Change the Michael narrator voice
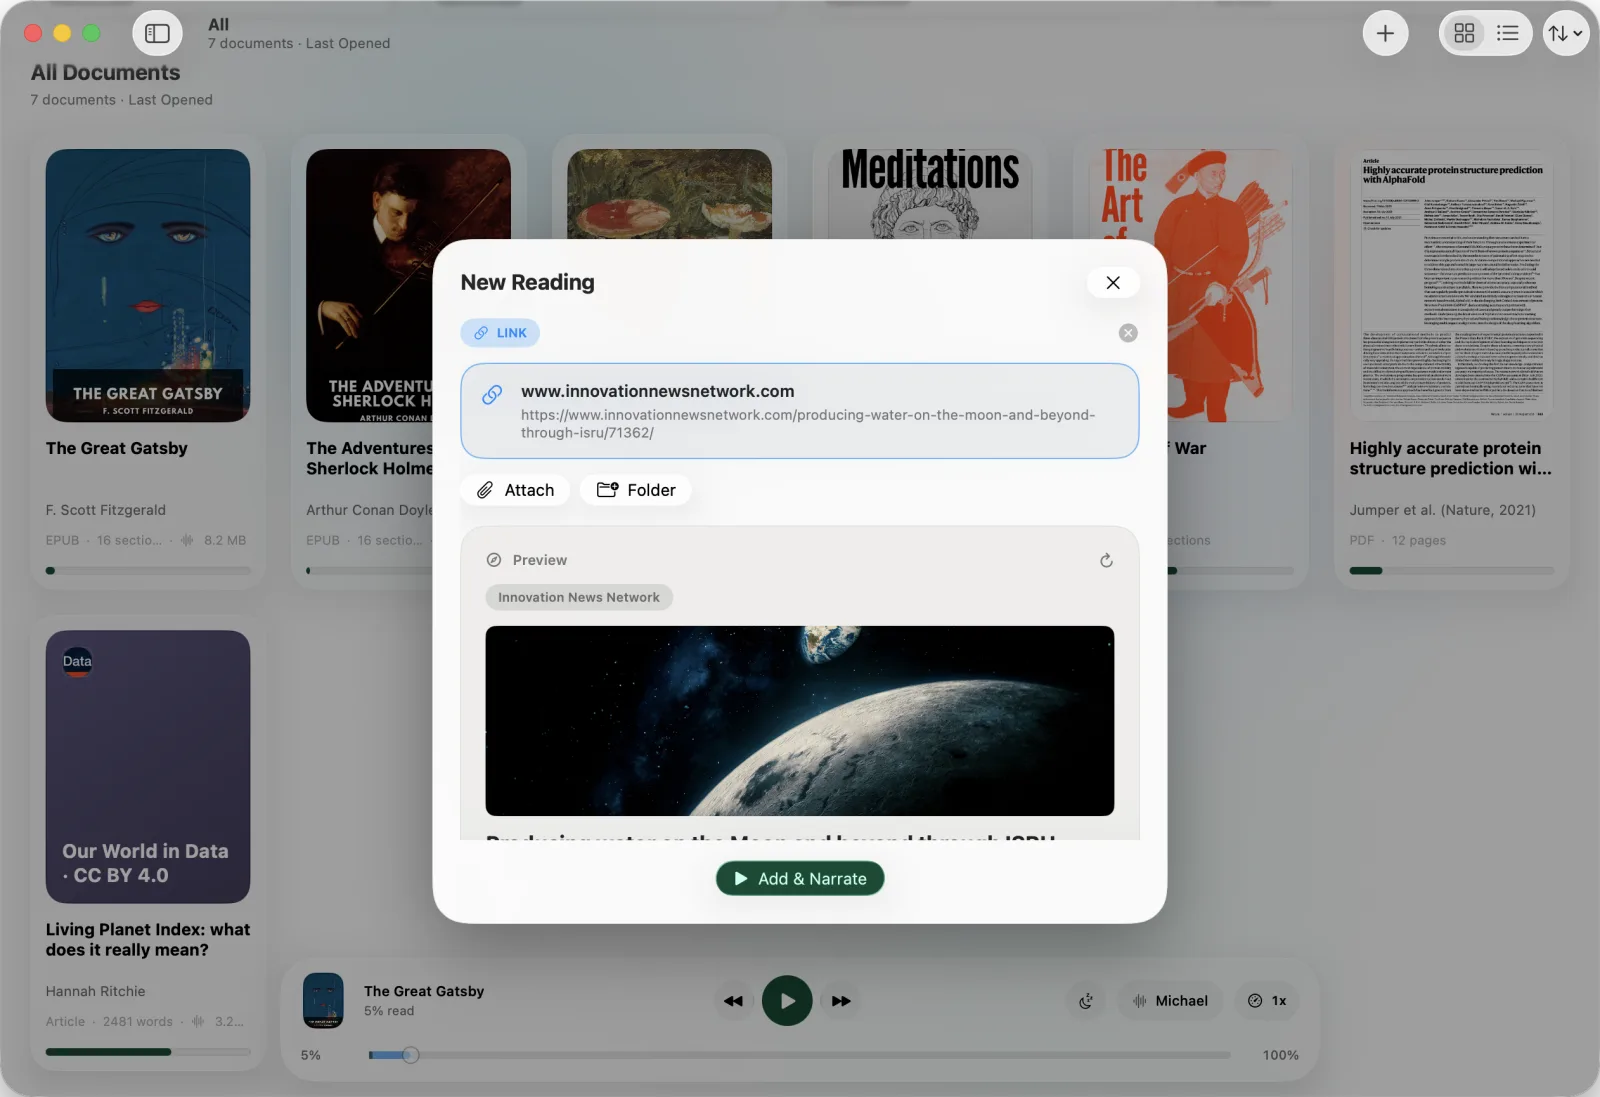The width and height of the screenshot is (1600, 1097). tap(1170, 1001)
